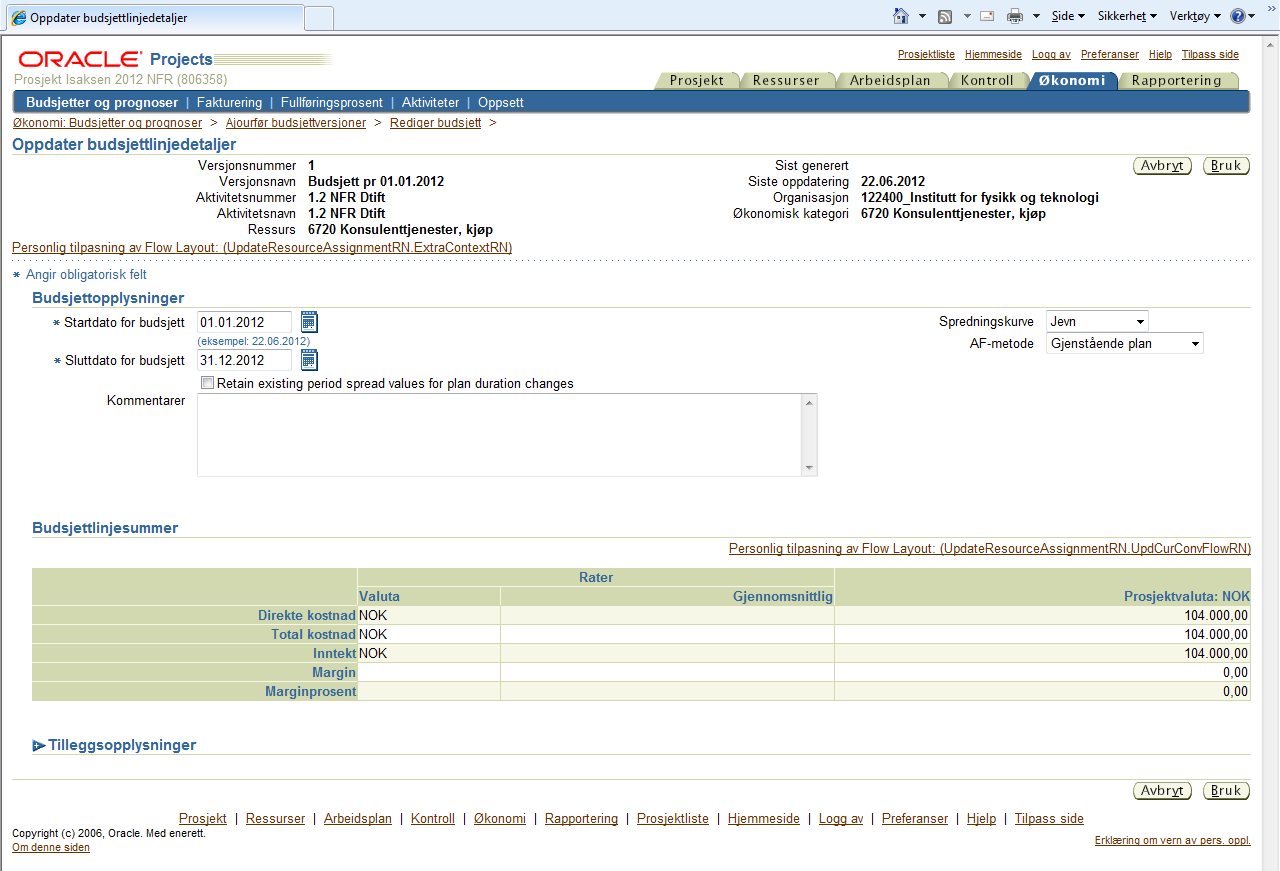This screenshot has width=1280, height=871.
Task: Switch to the Rapportering tab
Action: point(1177,81)
